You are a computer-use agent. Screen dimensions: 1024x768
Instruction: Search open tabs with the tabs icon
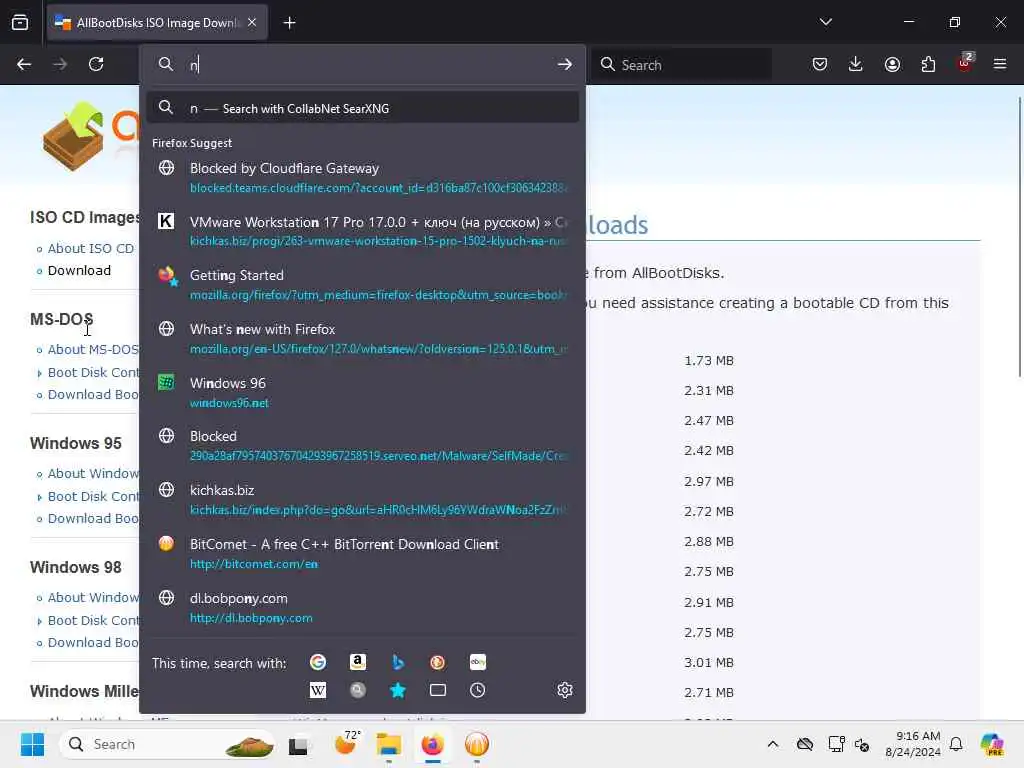point(438,690)
